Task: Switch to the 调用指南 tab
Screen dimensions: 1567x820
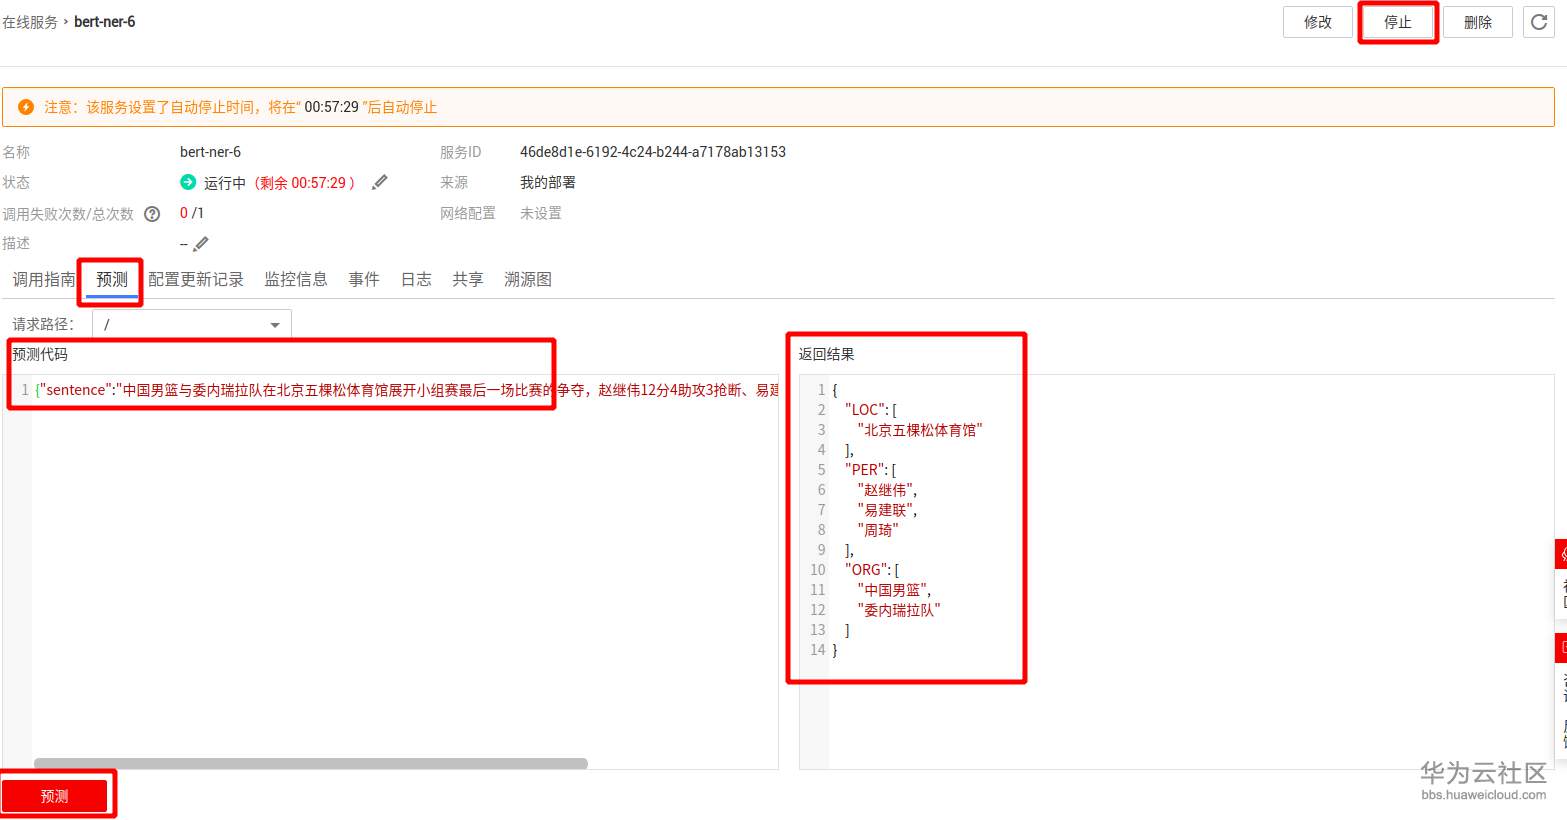Action: tap(44, 280)
